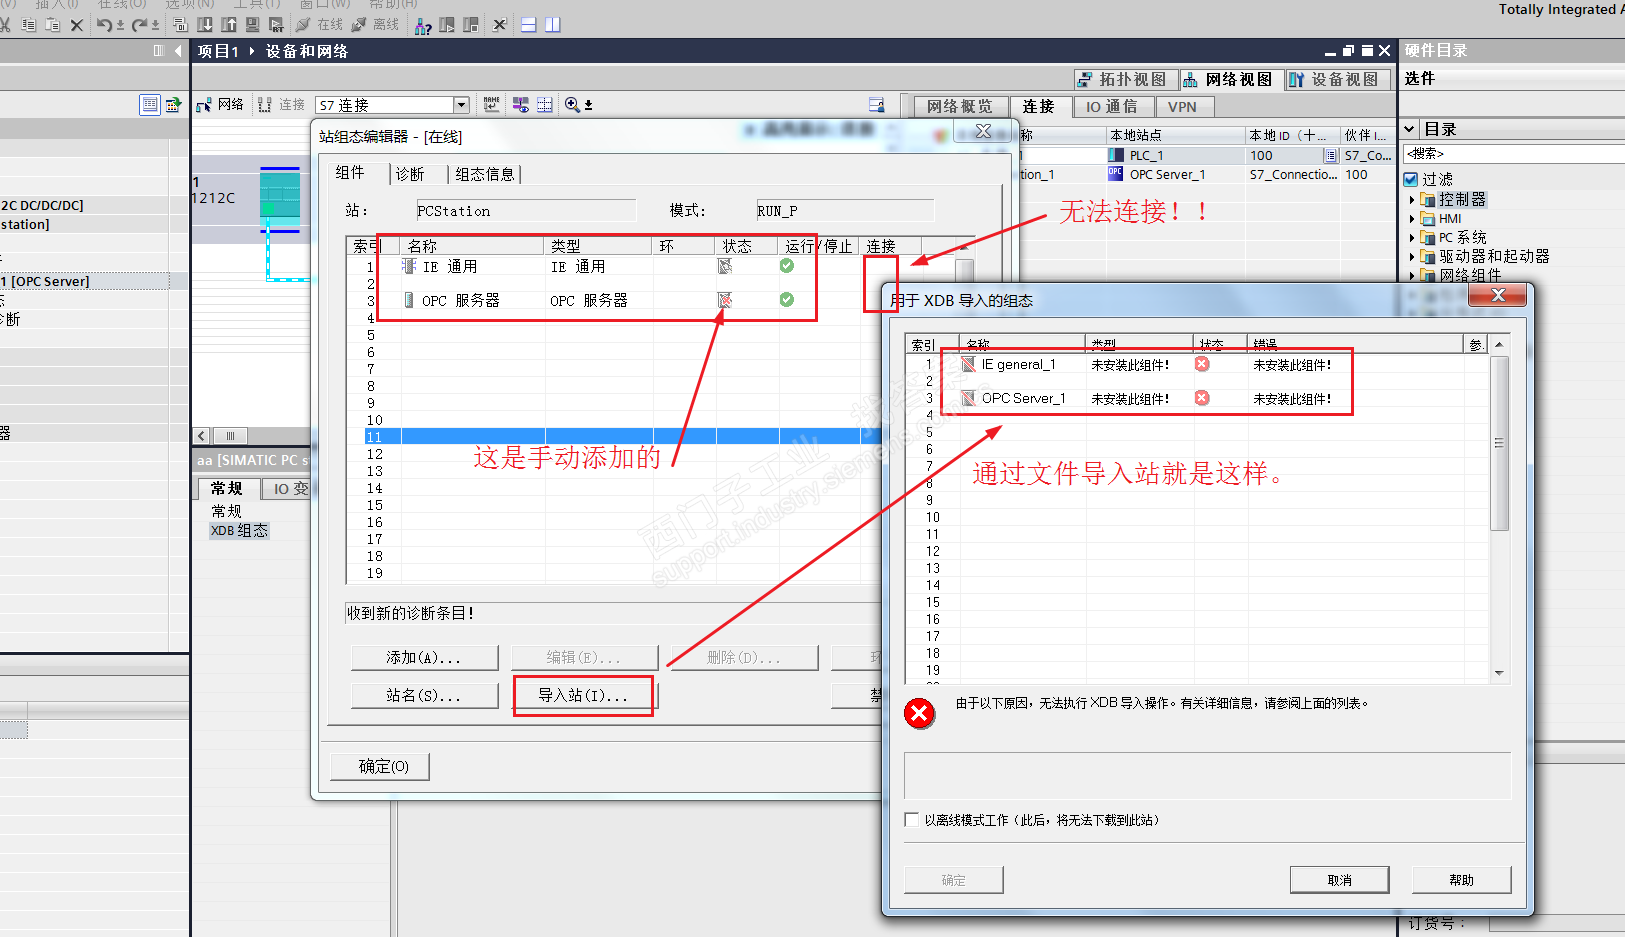The image size is (1625, 937).
Task: Click the Network button in the network view toolbar
Action: [220, 104]
